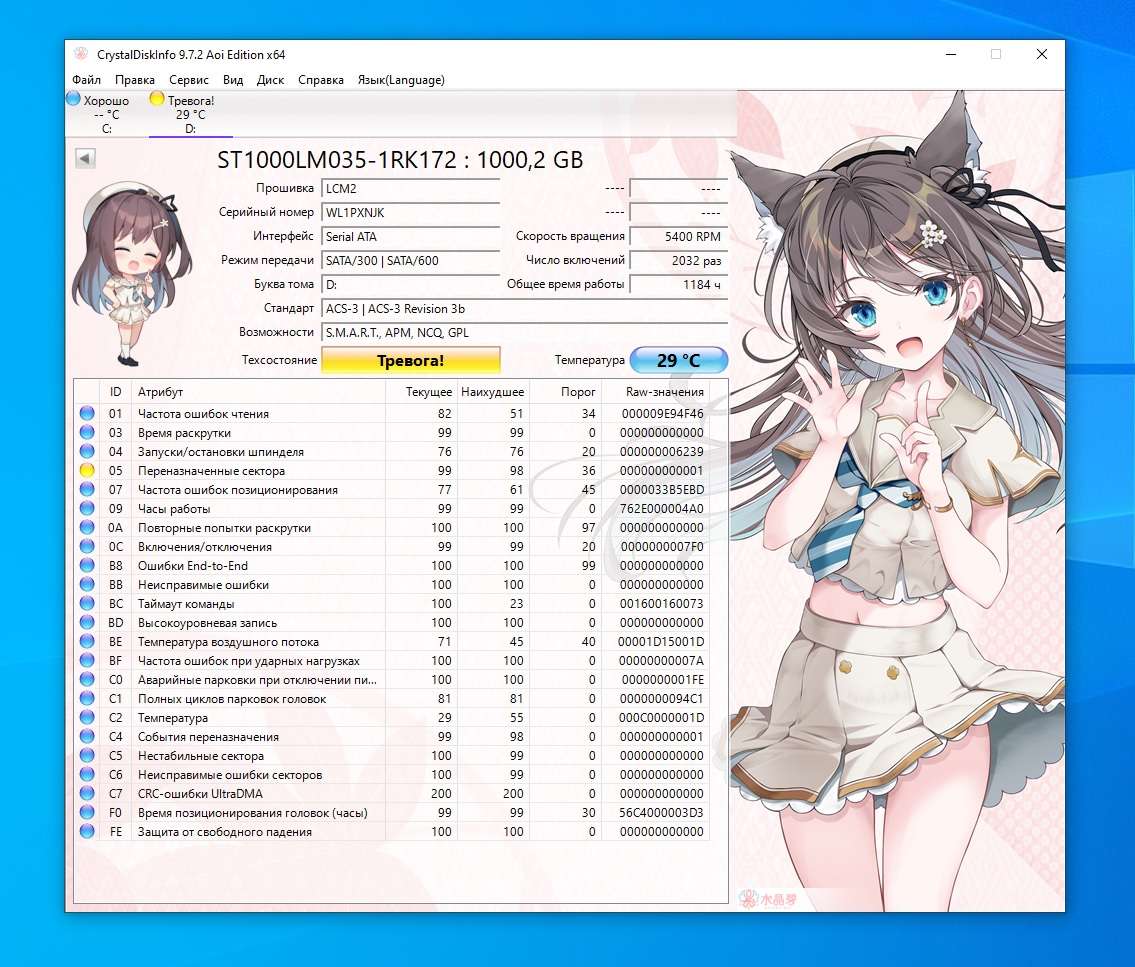Click the Возможности field S.M.A.R.T., APM, NCQ, GPL
The image size is (1135, 967).
tap(524, 333)
